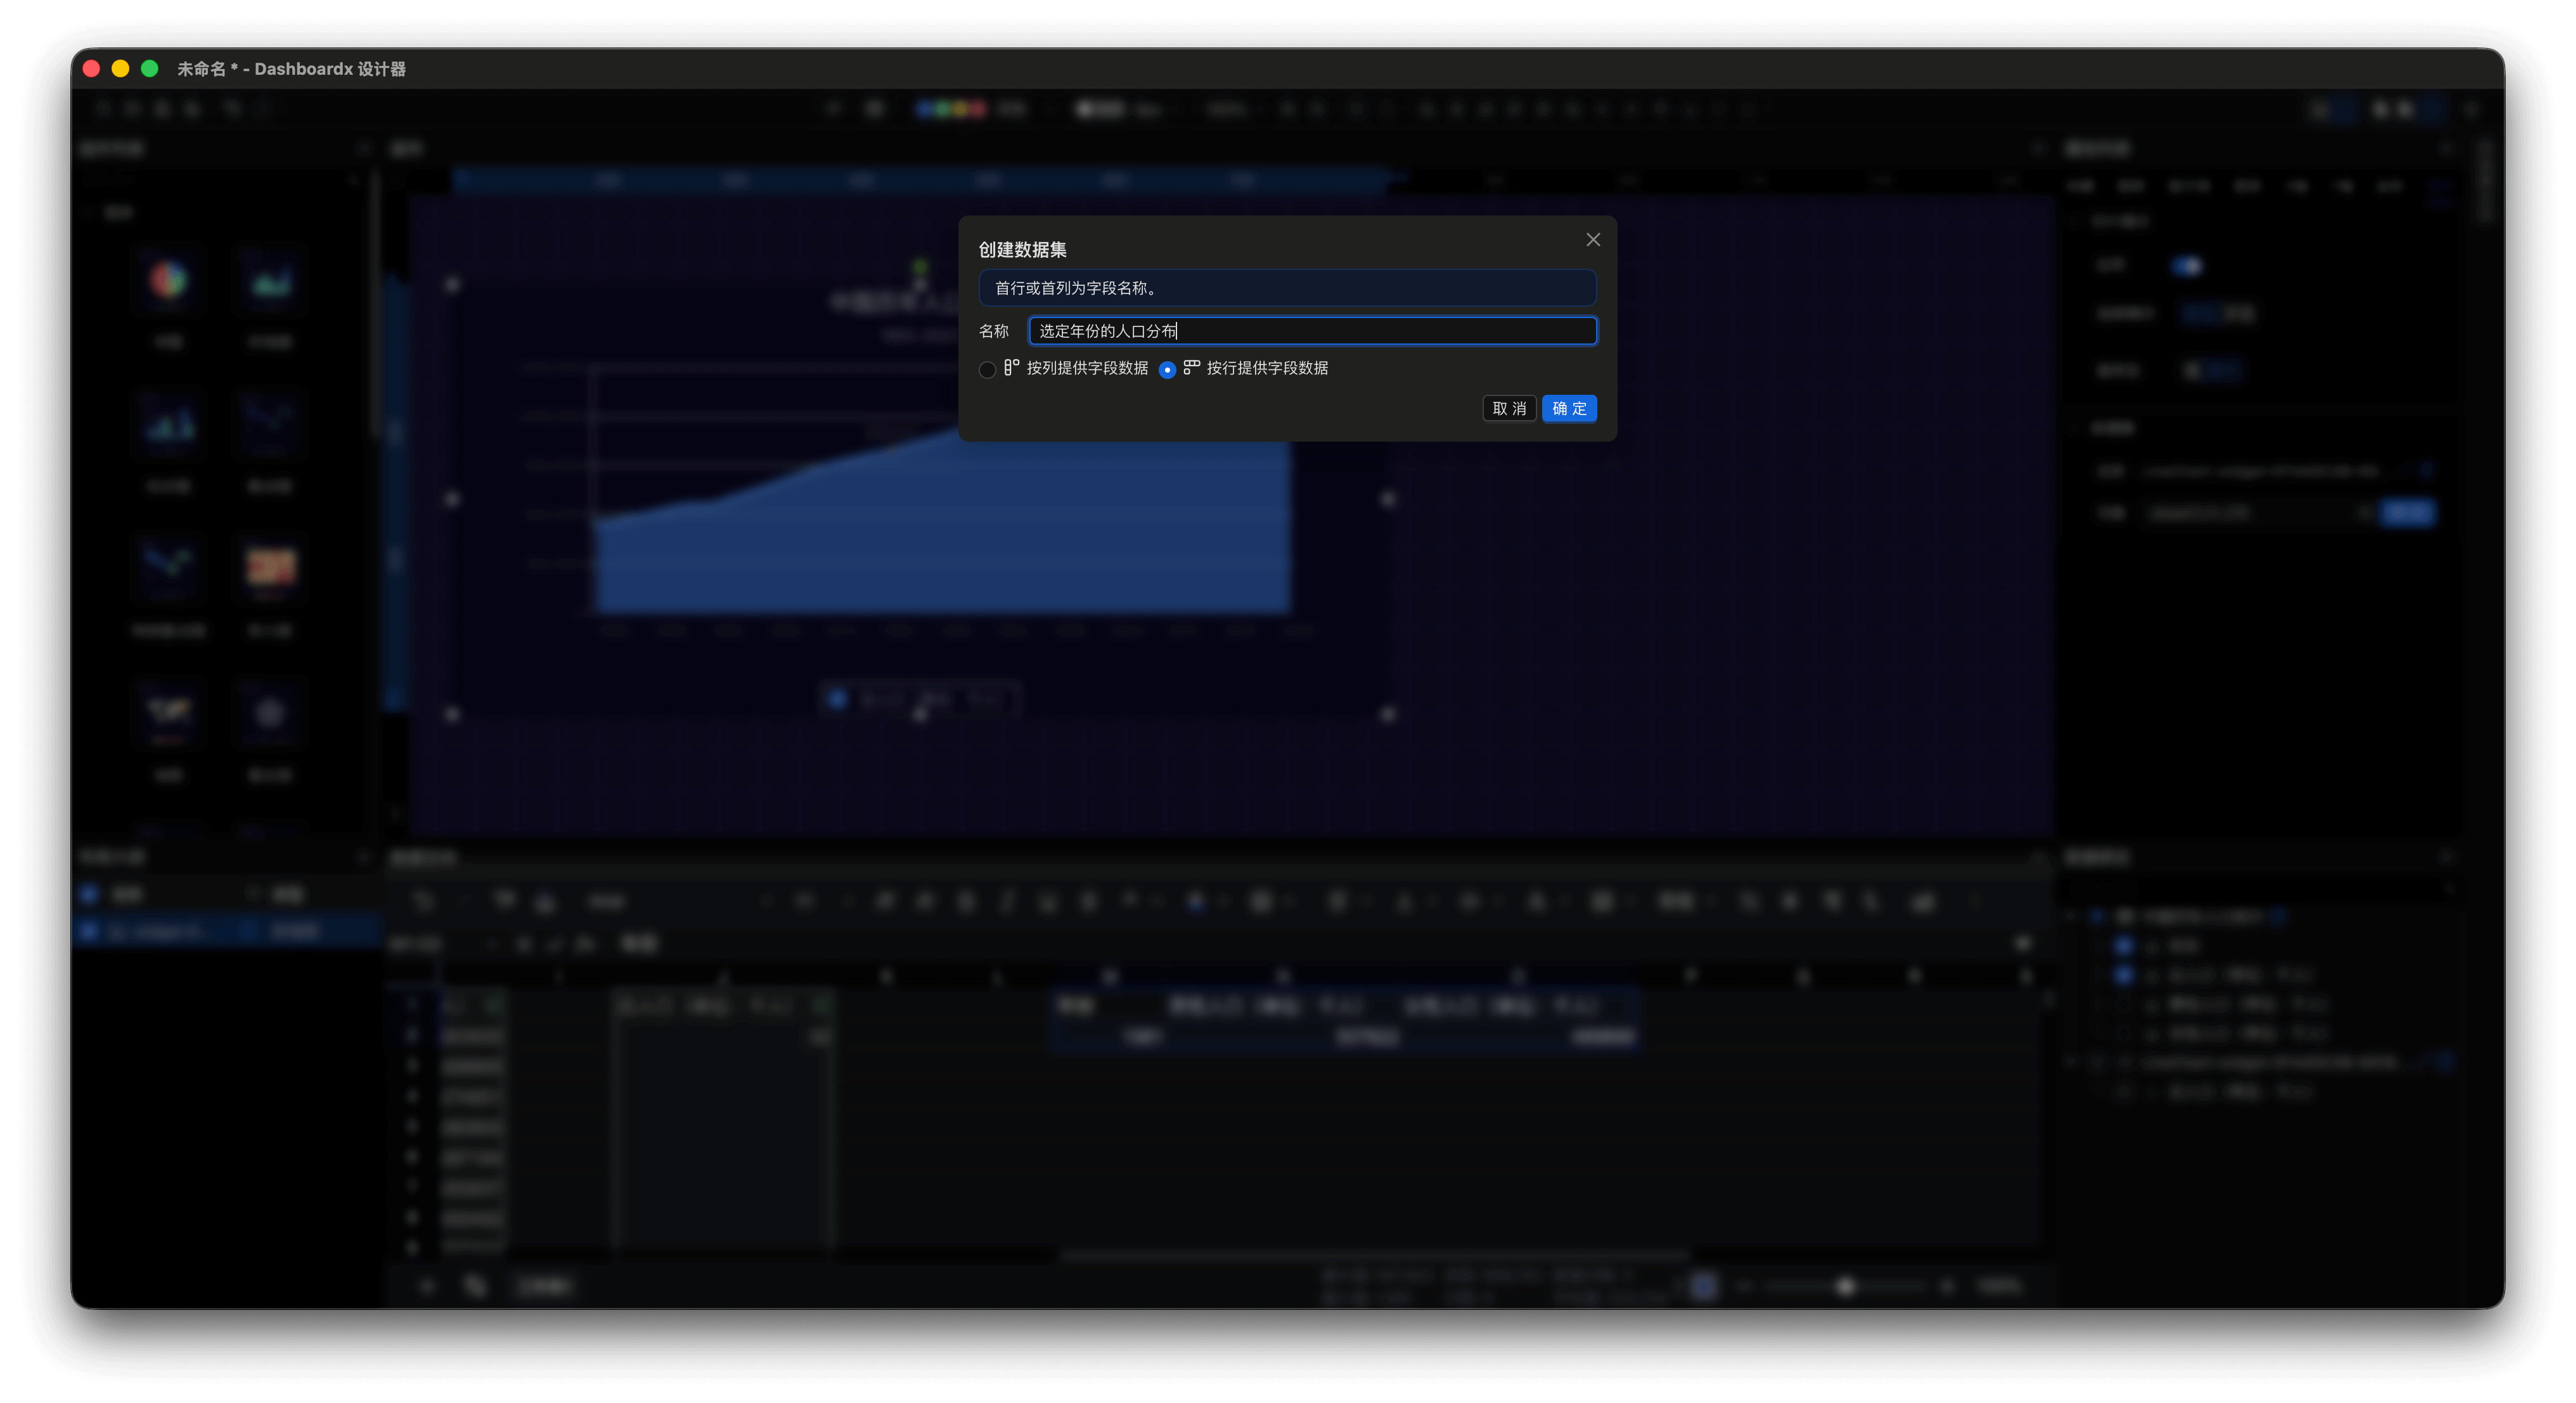Click the 按行提供字段数据 label text

pyautogui.click(x=1267, y=368)
